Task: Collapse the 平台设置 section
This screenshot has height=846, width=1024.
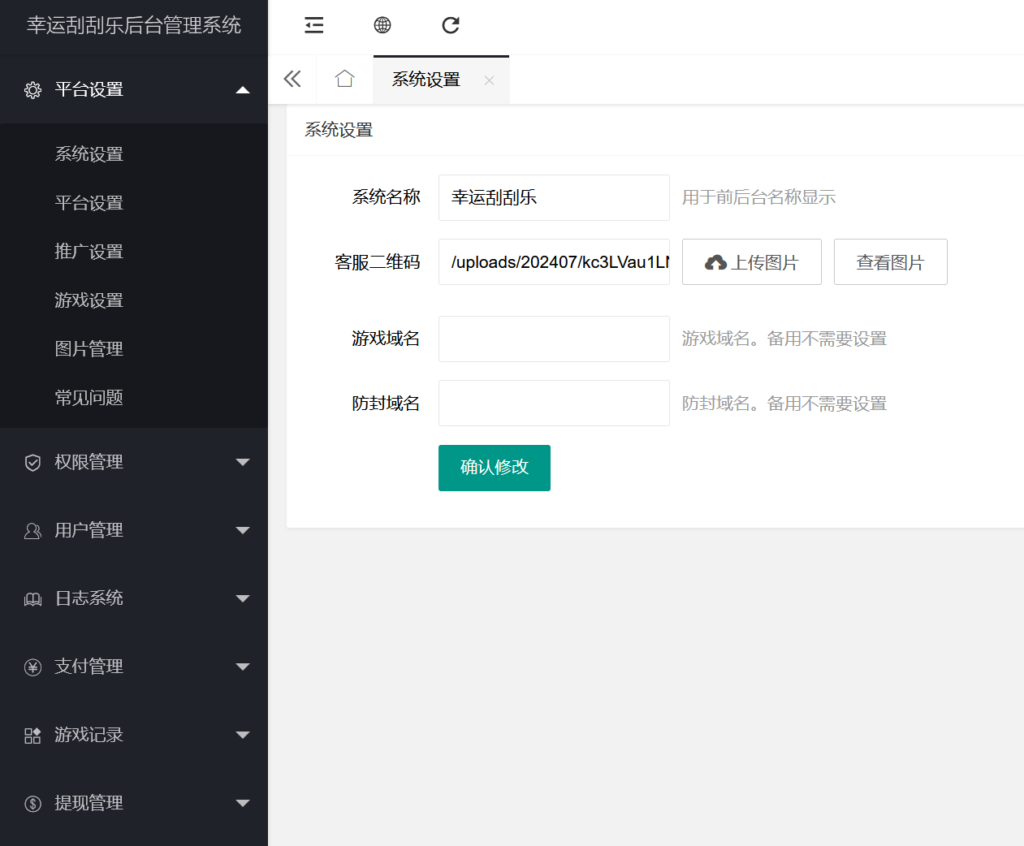Action: [x=241, y=89]
